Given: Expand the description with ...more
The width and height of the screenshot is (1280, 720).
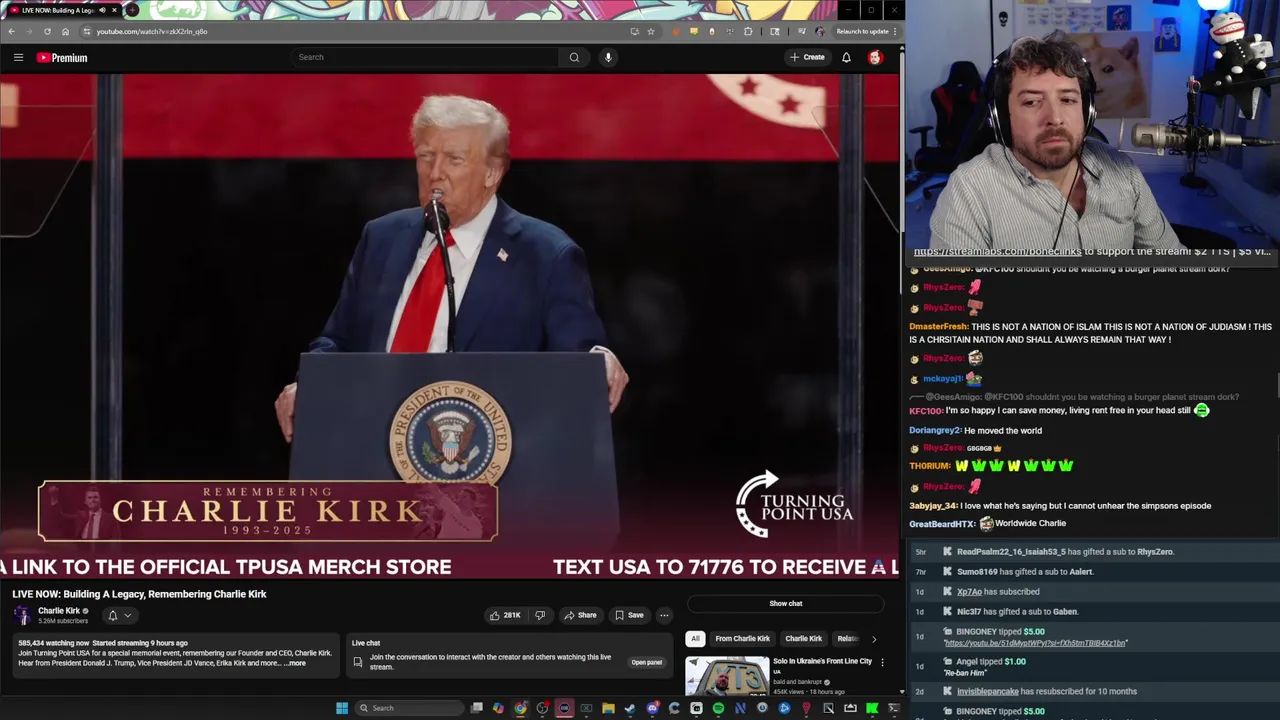Looking at the screenshot, I should (295, 663).
